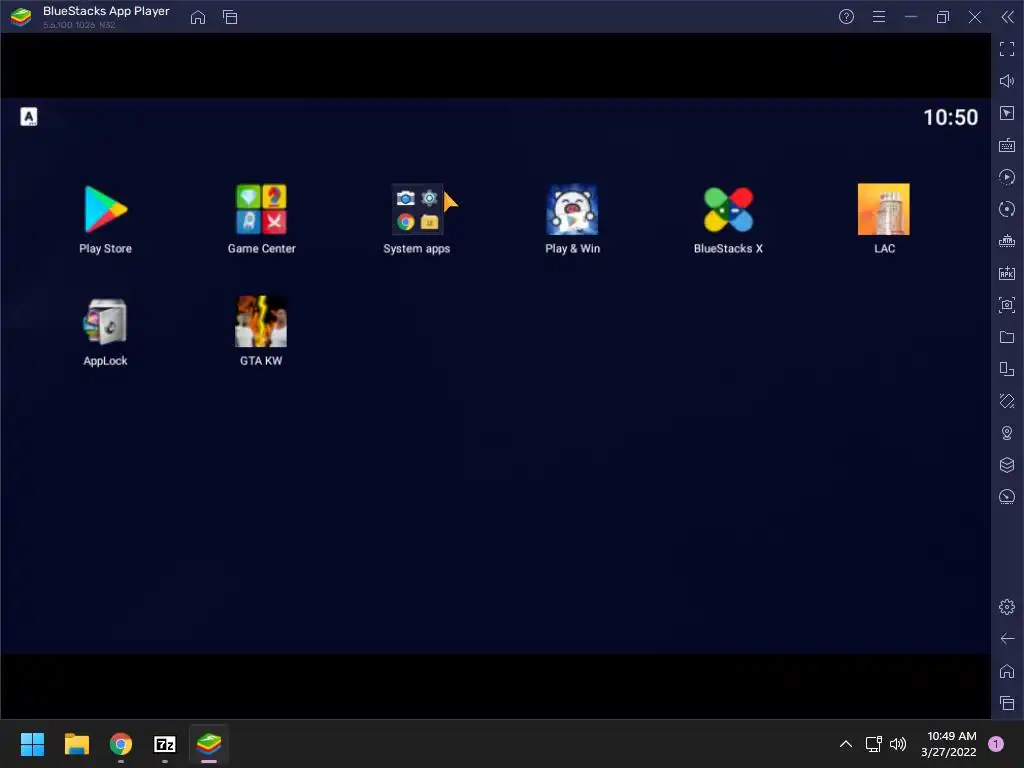Click the recent apps icon in the sidebar
Screen dimensions: 1024x768
(1007, 703)
